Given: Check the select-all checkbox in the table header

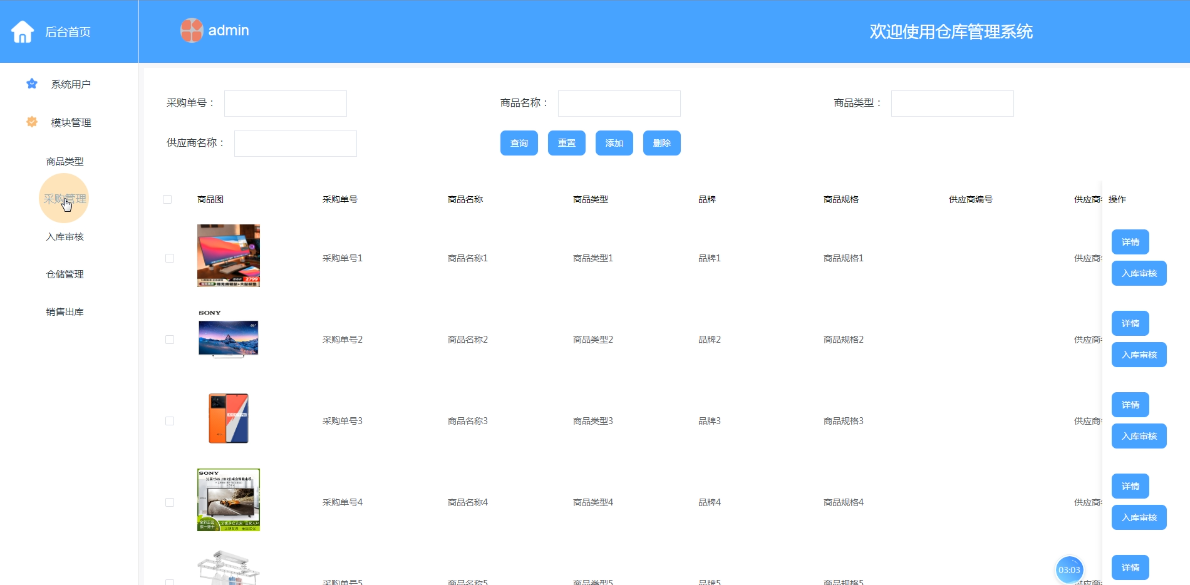Looking at the screenshot, I should (168, 199).
